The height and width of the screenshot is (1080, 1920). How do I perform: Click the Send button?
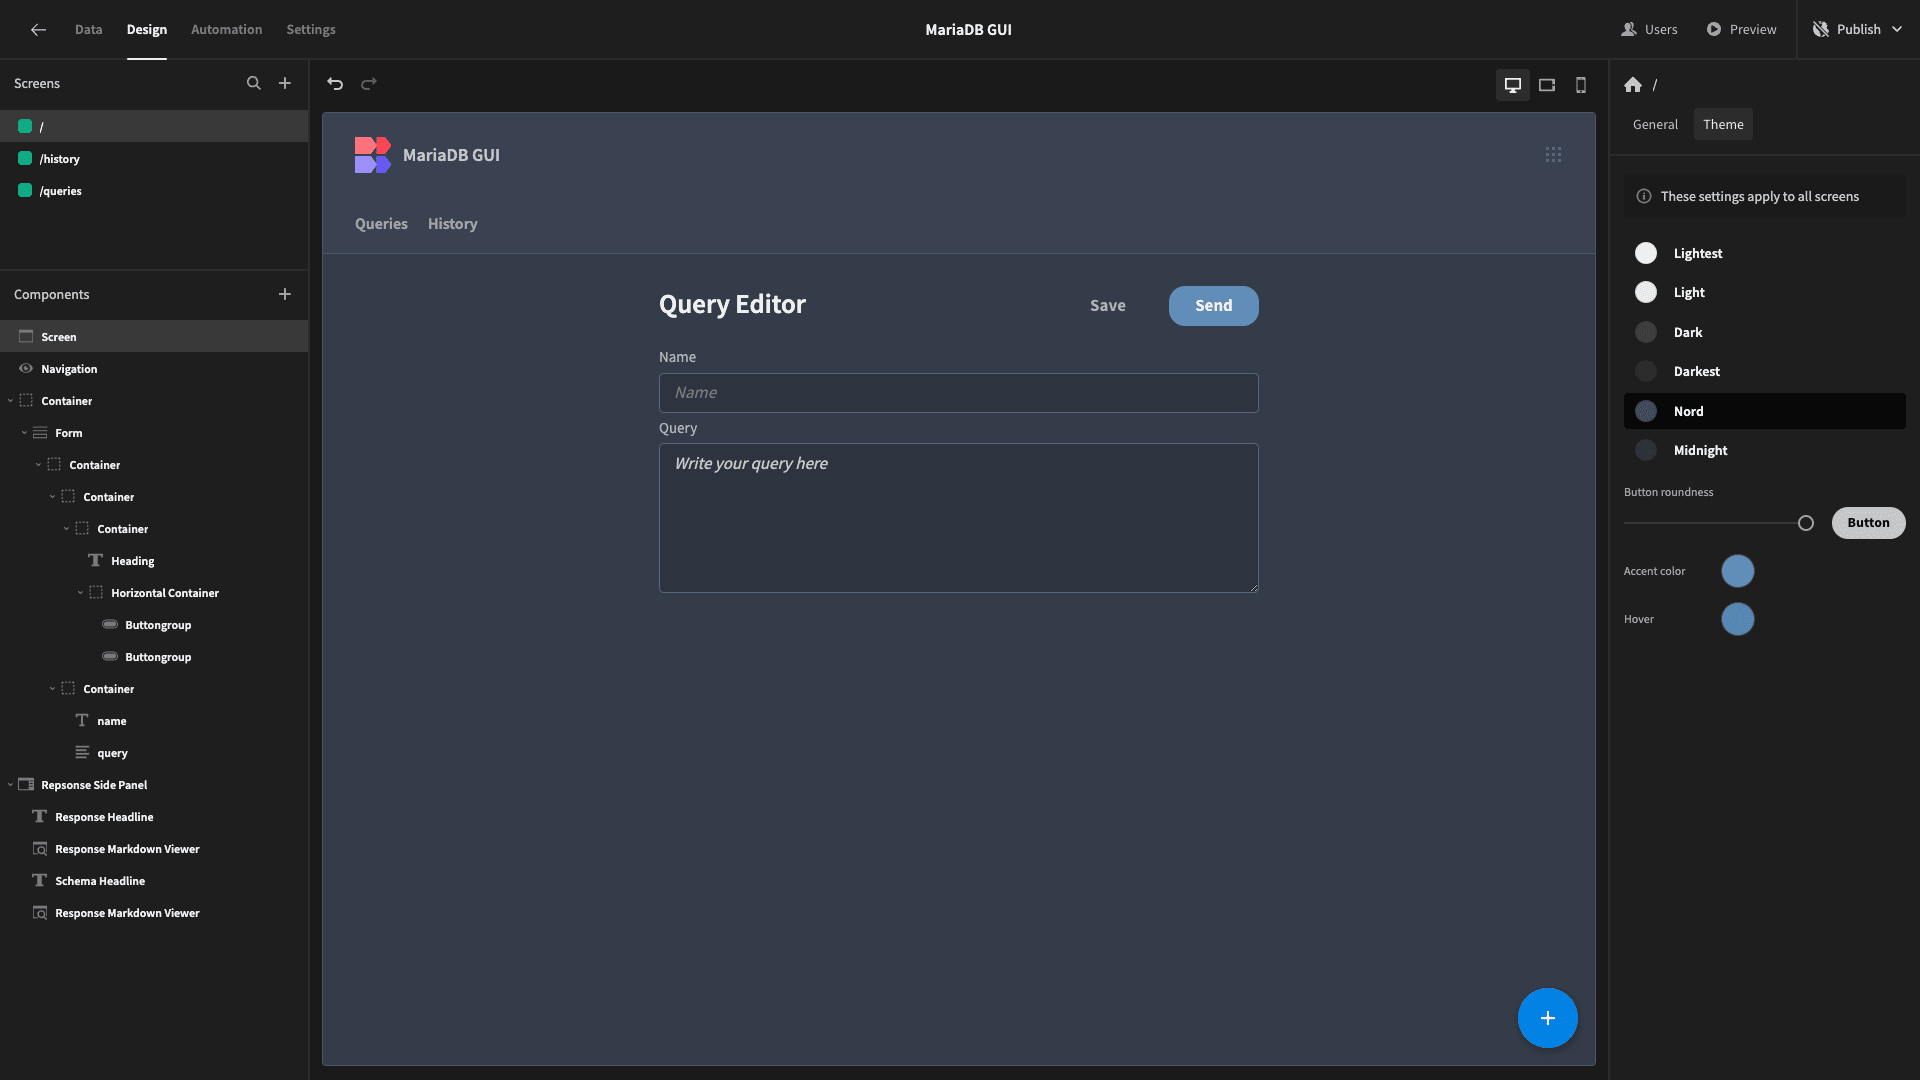click(x=1213, y=306)
